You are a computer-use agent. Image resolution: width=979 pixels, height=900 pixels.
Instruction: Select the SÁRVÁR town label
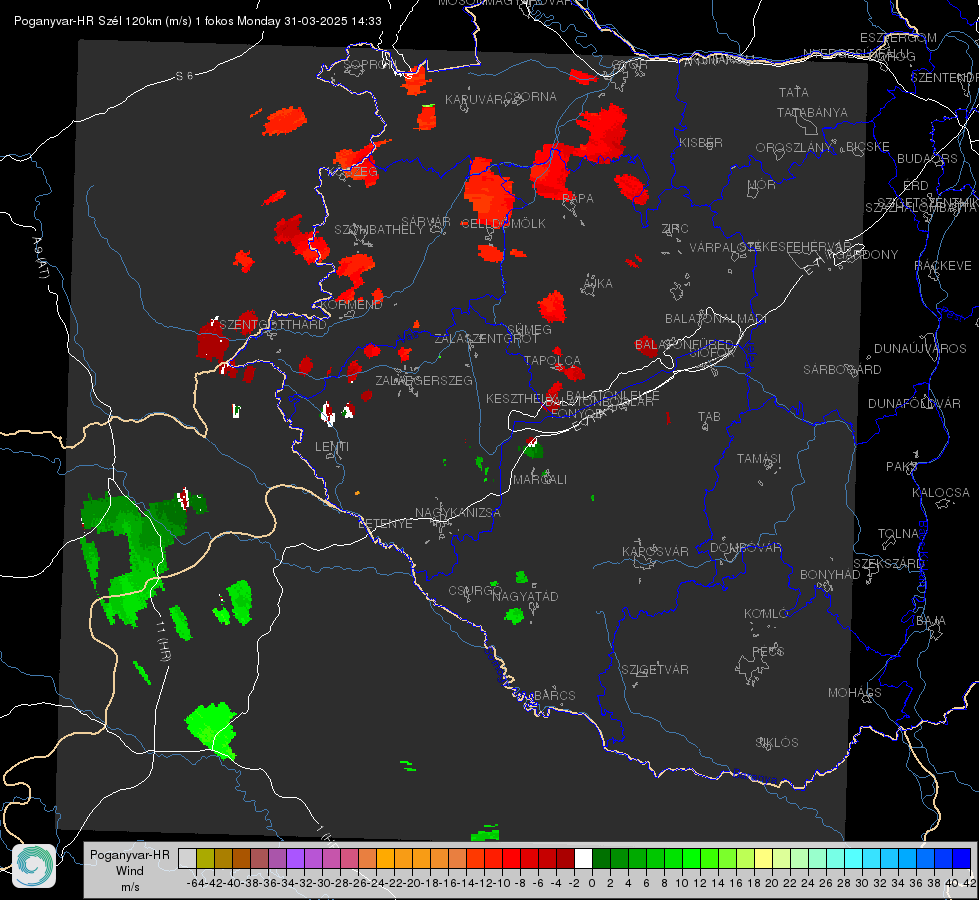point(426,222)
